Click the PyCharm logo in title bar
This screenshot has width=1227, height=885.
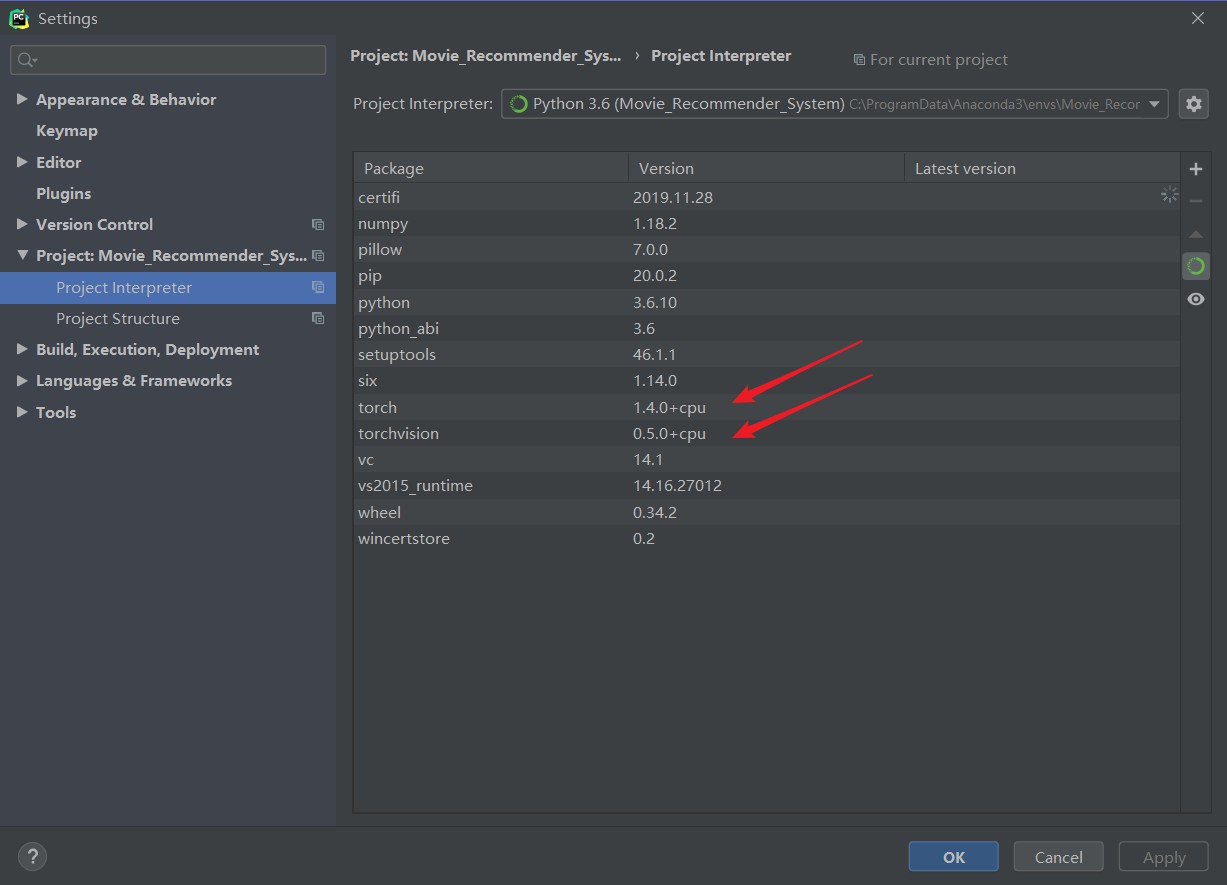(18, 18)
